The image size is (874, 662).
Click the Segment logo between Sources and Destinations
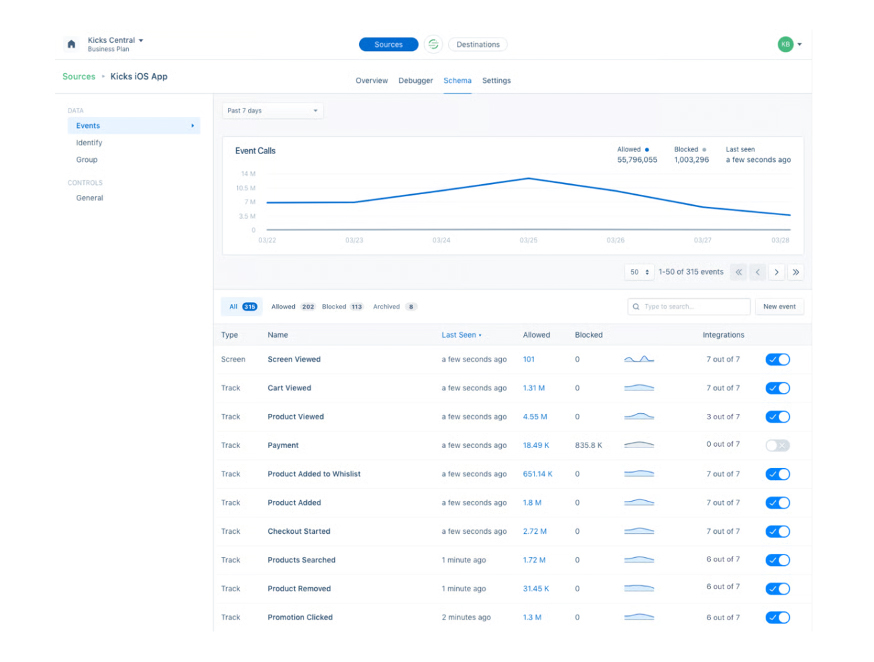click(433, 44)
